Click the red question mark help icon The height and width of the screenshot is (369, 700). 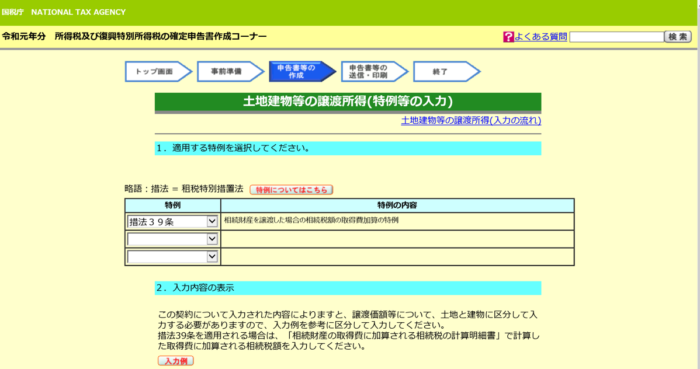[x=508, y=37]
